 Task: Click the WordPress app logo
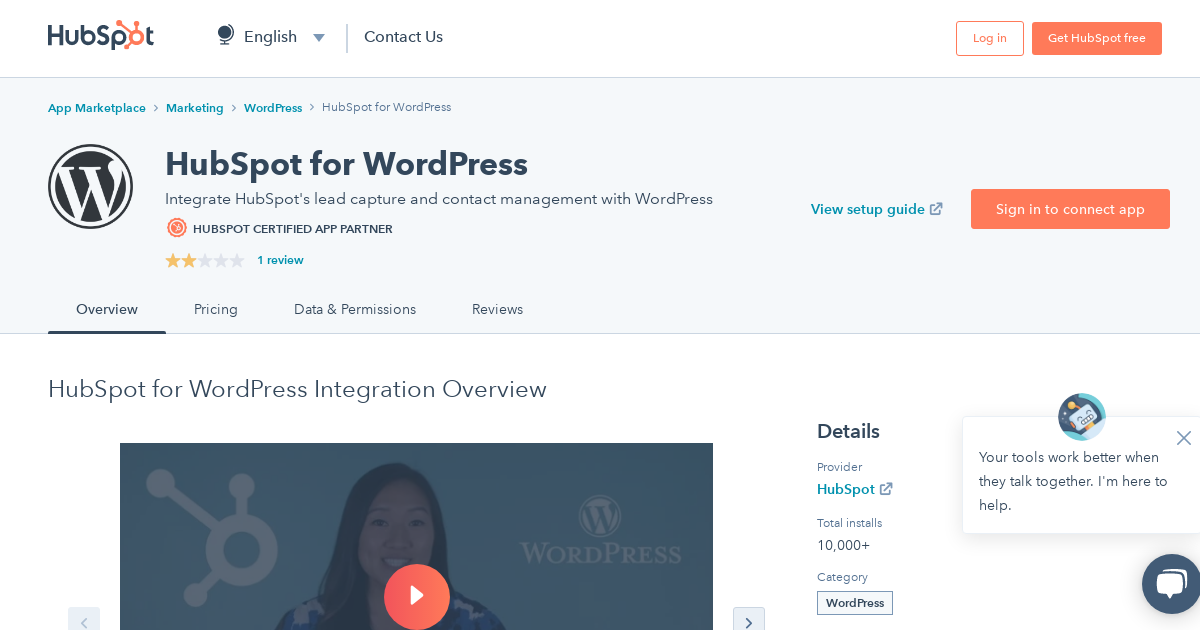click(90, 186)
